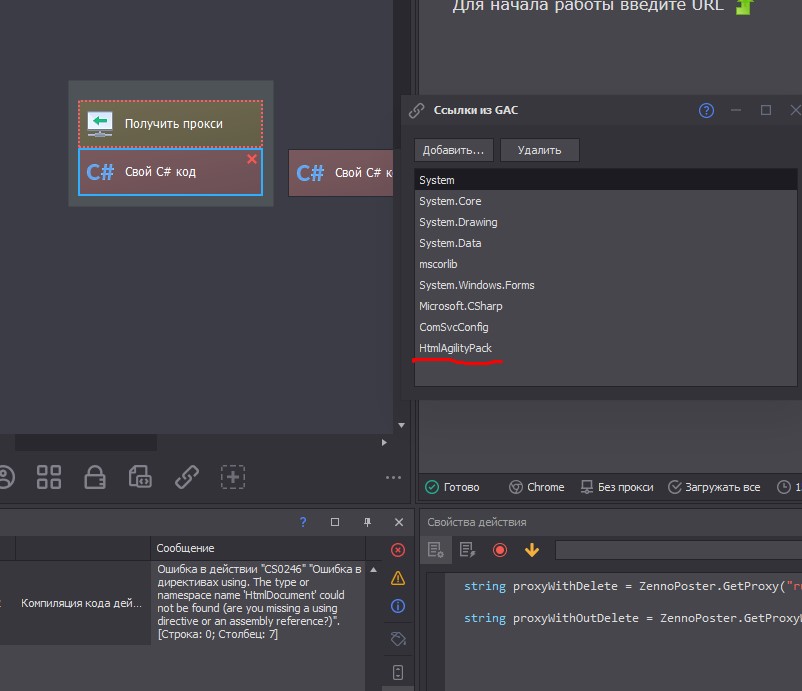802x691 pixels.
Task: Open help in the GAC references window
Action: (x=706, y=110)
